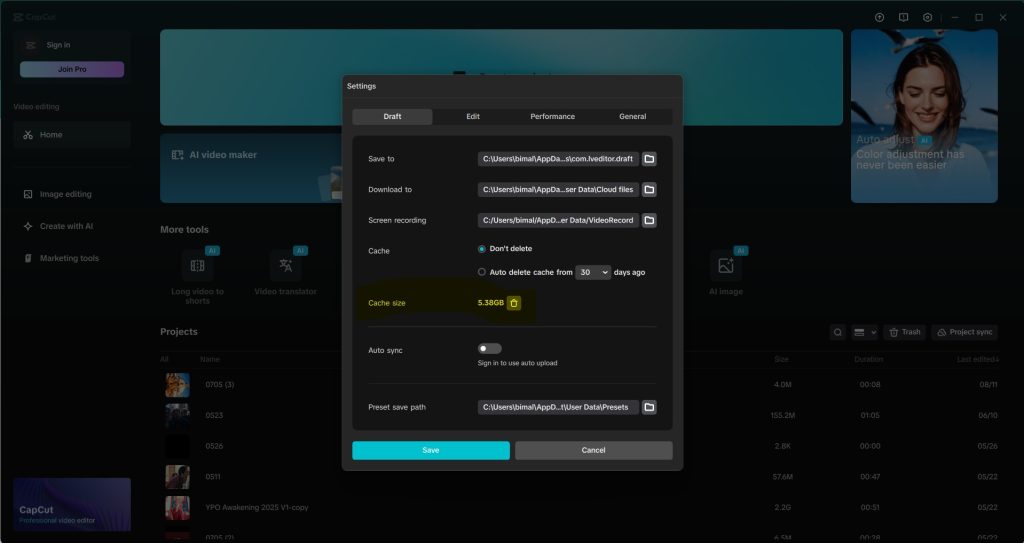Toggle the Auto sync switch
This screenshot has height=543, width=1024.
pyautogui.click(x=489, y=349)
